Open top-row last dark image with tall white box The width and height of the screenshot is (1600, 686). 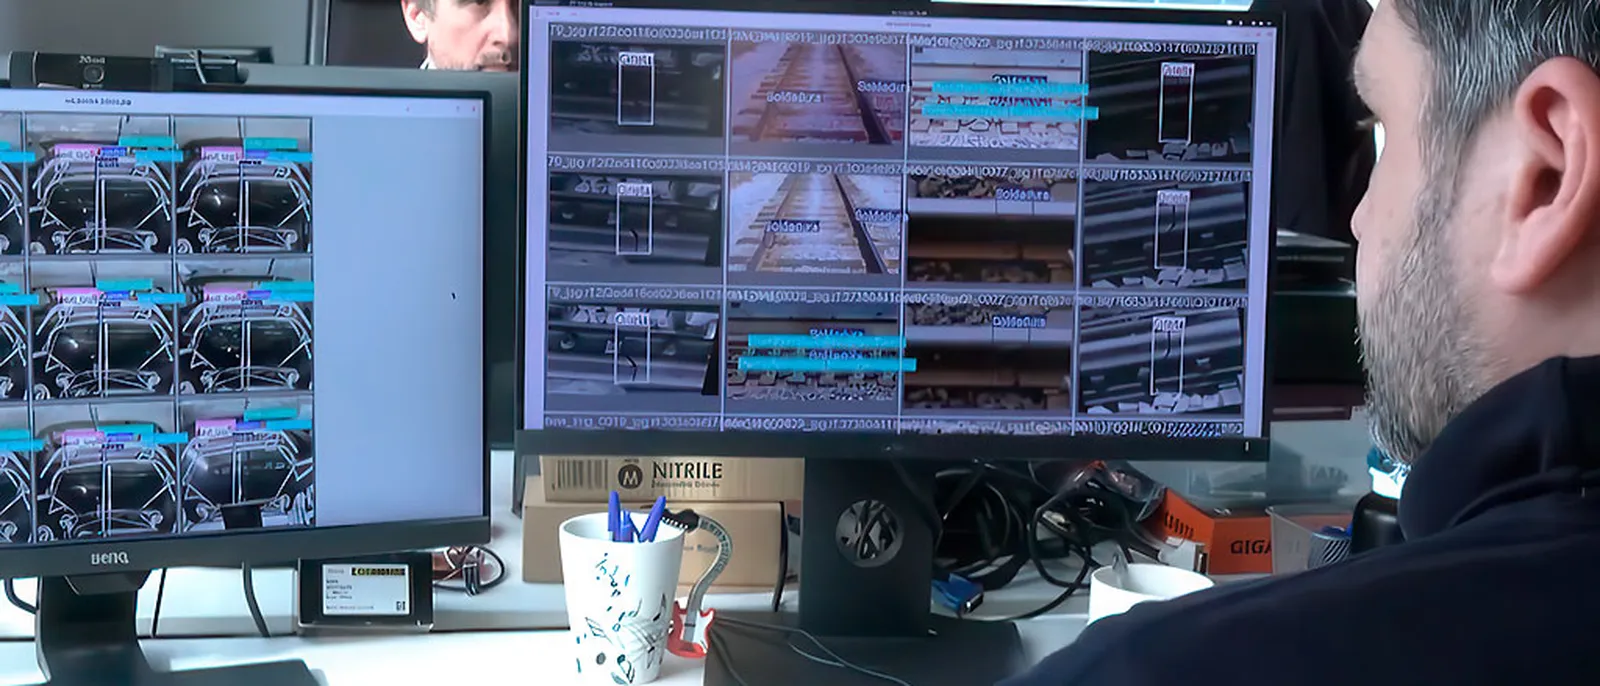pyautogui.click(x=1169, y=108)
